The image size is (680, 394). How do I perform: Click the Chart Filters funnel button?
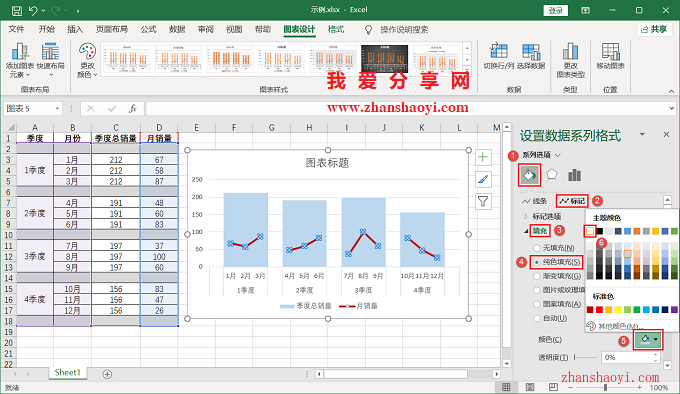pyautogui.click(x=483, y=201)
